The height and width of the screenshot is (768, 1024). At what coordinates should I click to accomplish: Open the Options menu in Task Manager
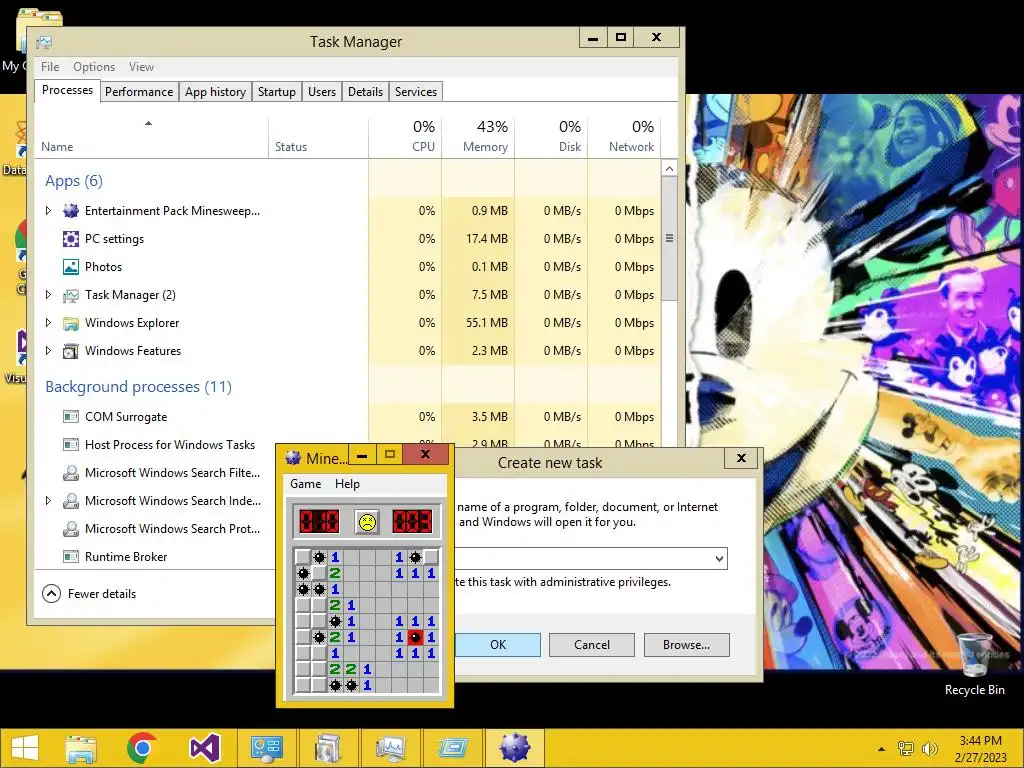[x=93, y=67]
